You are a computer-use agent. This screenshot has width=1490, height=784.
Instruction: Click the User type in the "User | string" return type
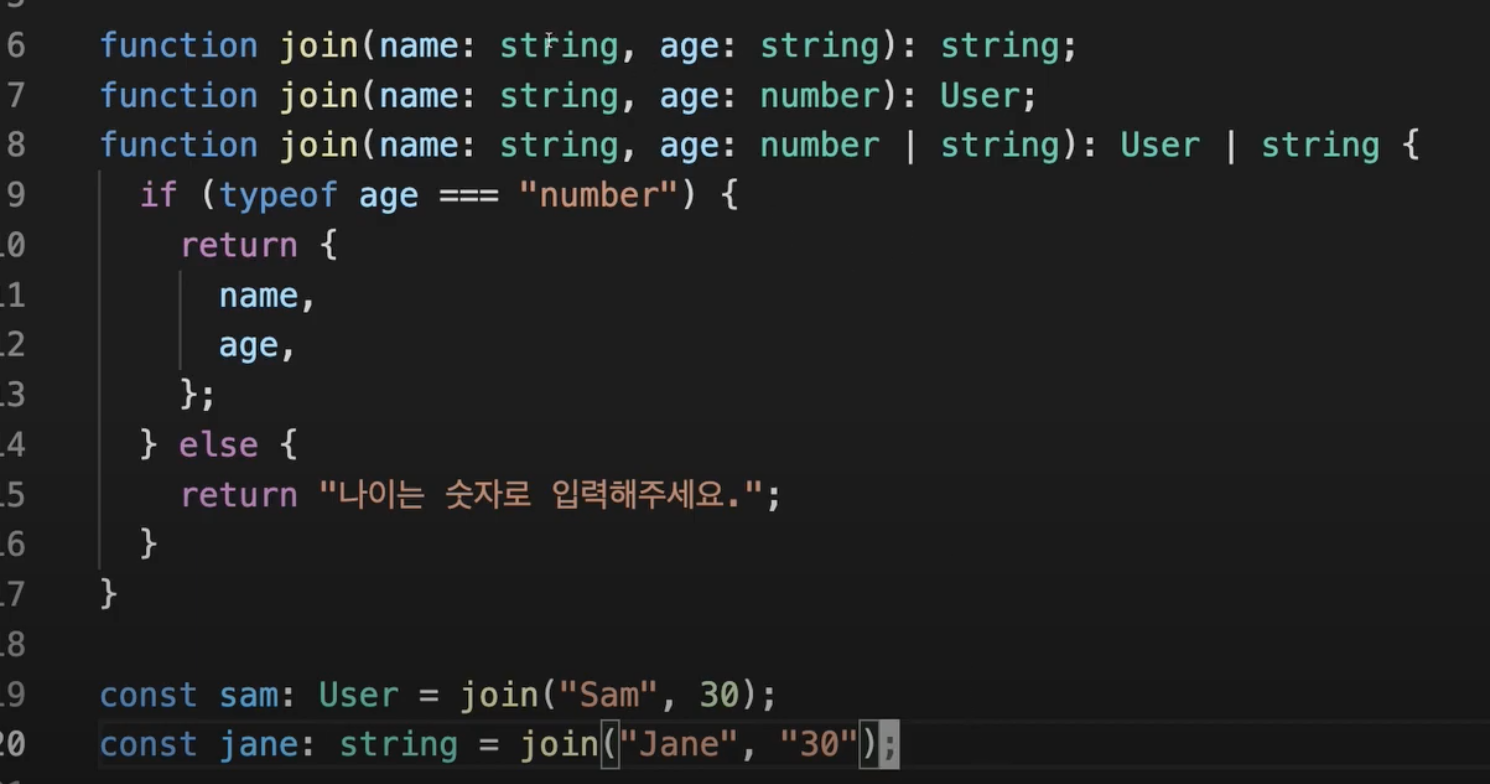pyautogui.click(x=1159, y=145)
